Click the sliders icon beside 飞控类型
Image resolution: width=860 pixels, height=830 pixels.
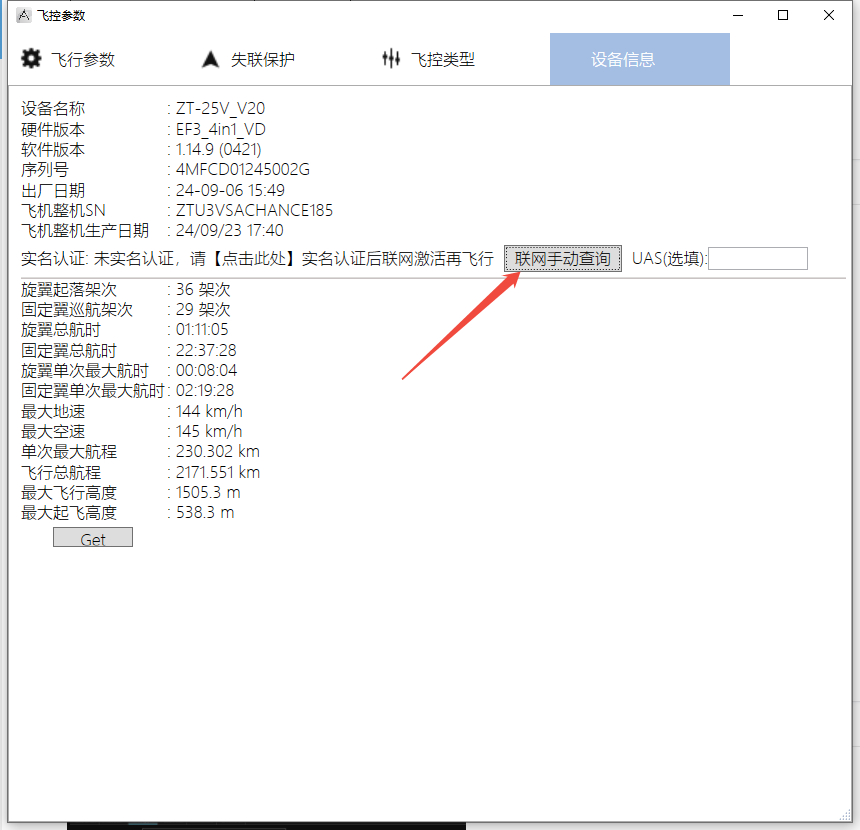click(x=391, y=59)
